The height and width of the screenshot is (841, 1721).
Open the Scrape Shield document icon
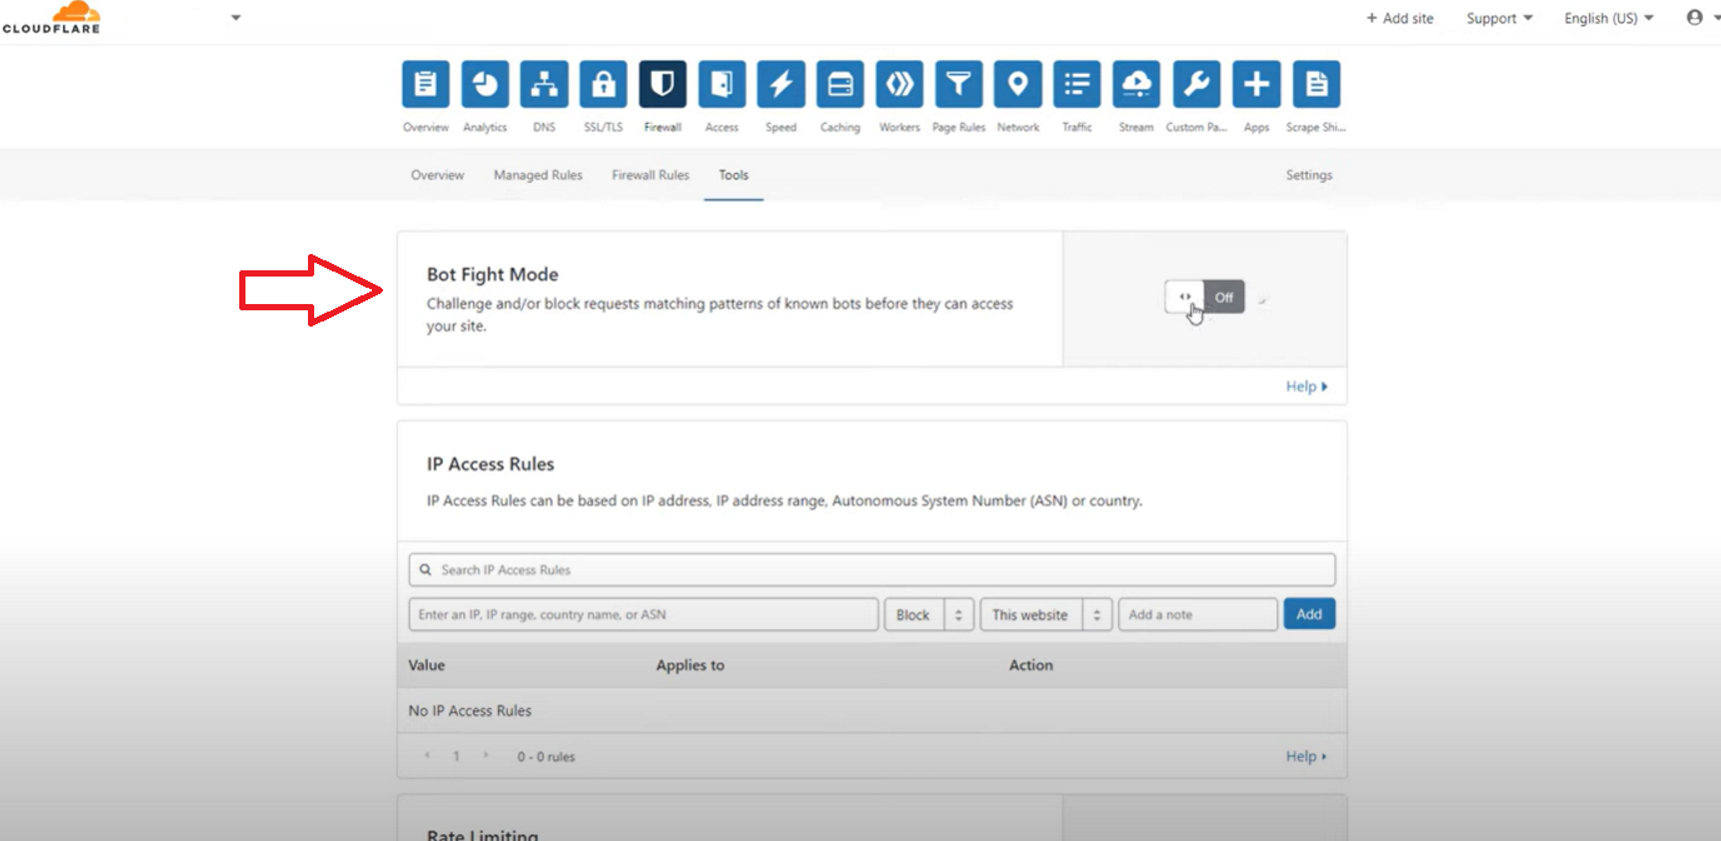click(x=1316, y=84)
